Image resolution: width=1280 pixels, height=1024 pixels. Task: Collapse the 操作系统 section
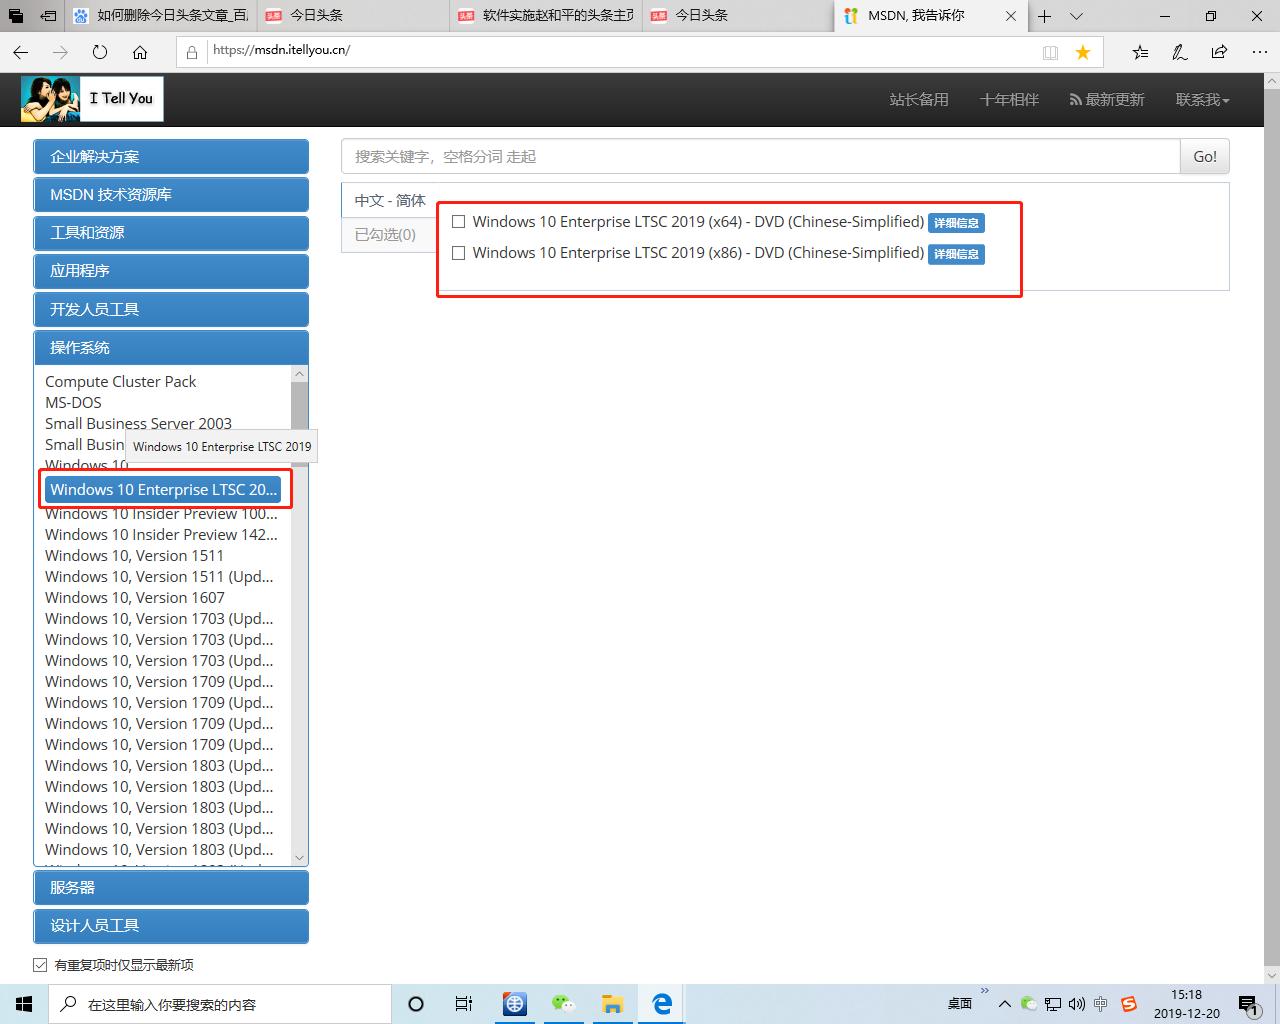171,348
